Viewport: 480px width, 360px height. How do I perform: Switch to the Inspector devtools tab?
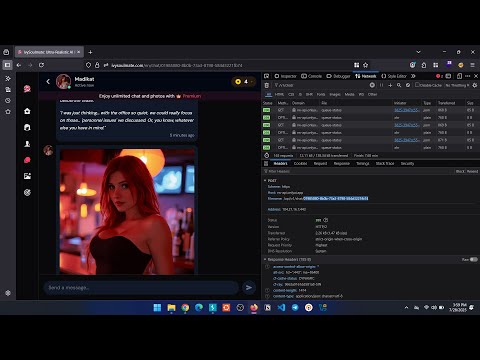285,76
